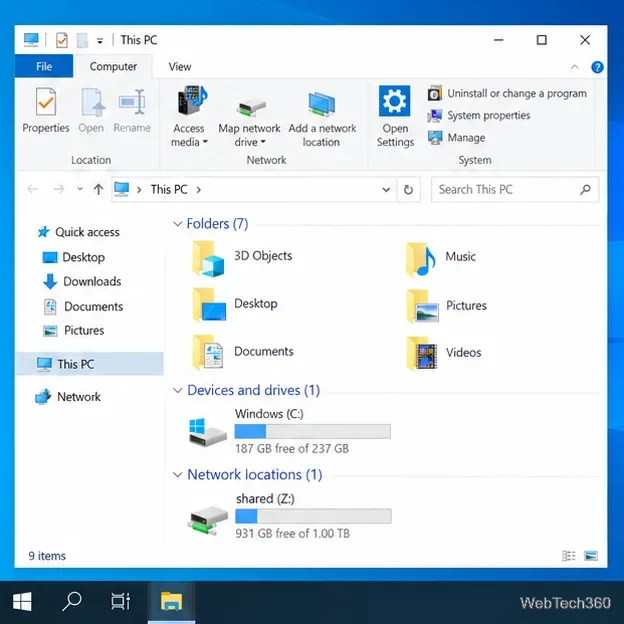The height and width of the screenshot is (624, 624).
Task: Click the 187 GB free of 237 GB text
Action: coord(292,449)
